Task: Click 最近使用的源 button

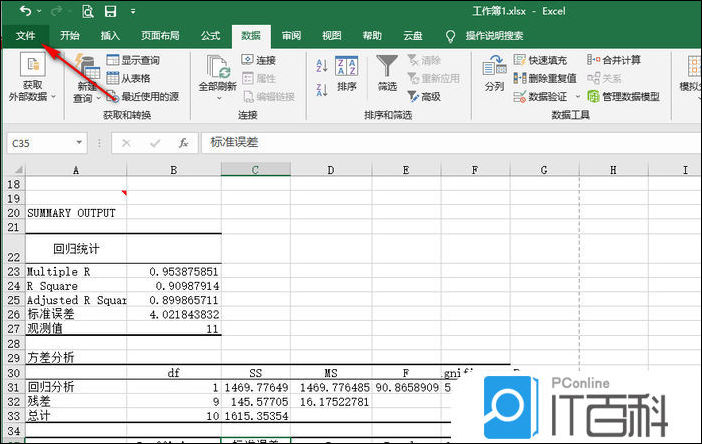Action: [x=143, y=96]
